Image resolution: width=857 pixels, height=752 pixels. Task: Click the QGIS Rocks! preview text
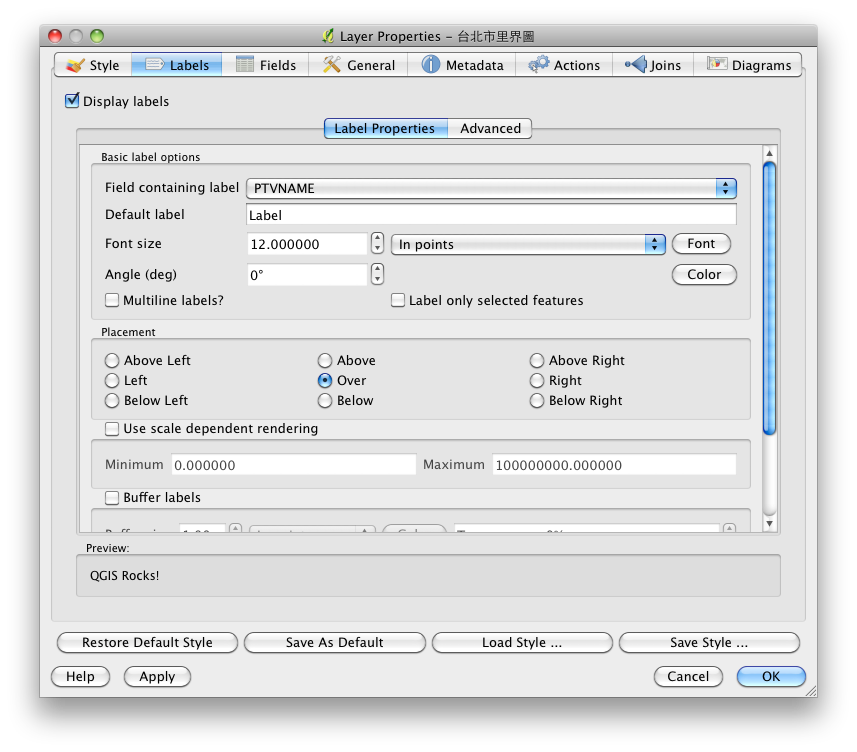[125, 575]
